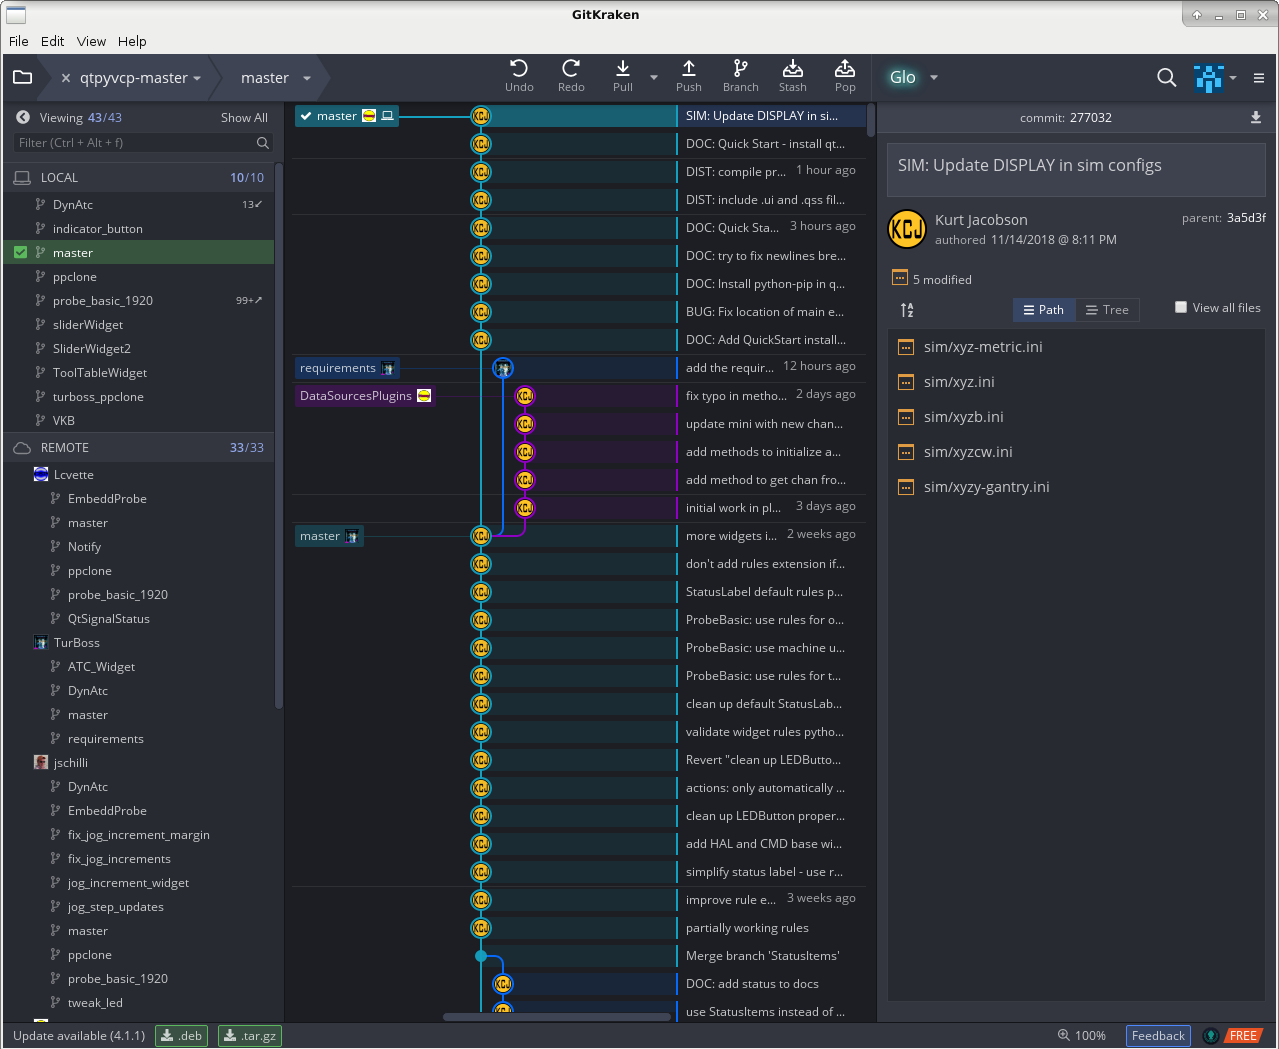The height and width of the screenshot is (1049, 1279).
Task: Toggle the file sort order icon
Action: tap(907, 310)
